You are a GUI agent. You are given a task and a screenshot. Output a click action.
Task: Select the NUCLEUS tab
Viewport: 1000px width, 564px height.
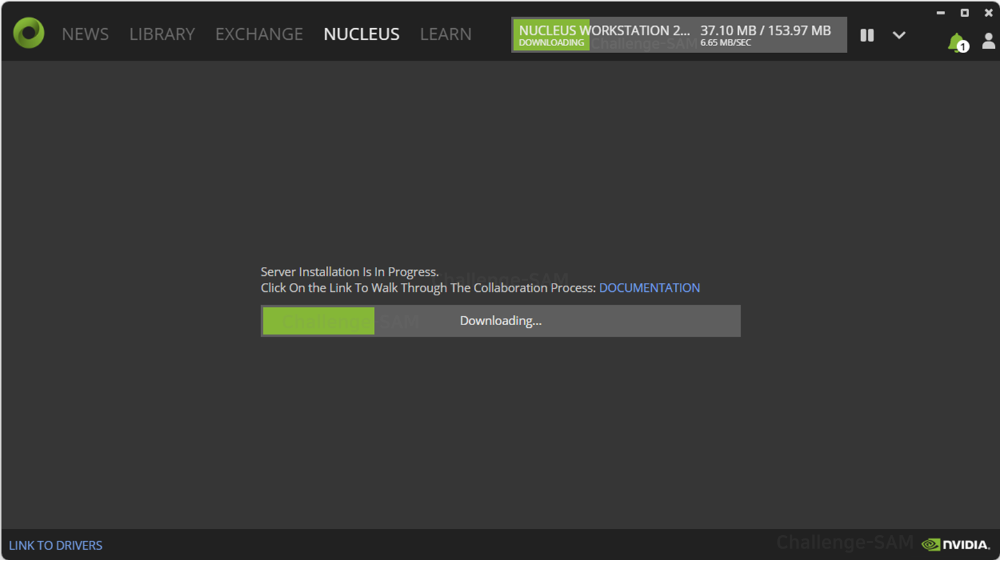[361, 34]
